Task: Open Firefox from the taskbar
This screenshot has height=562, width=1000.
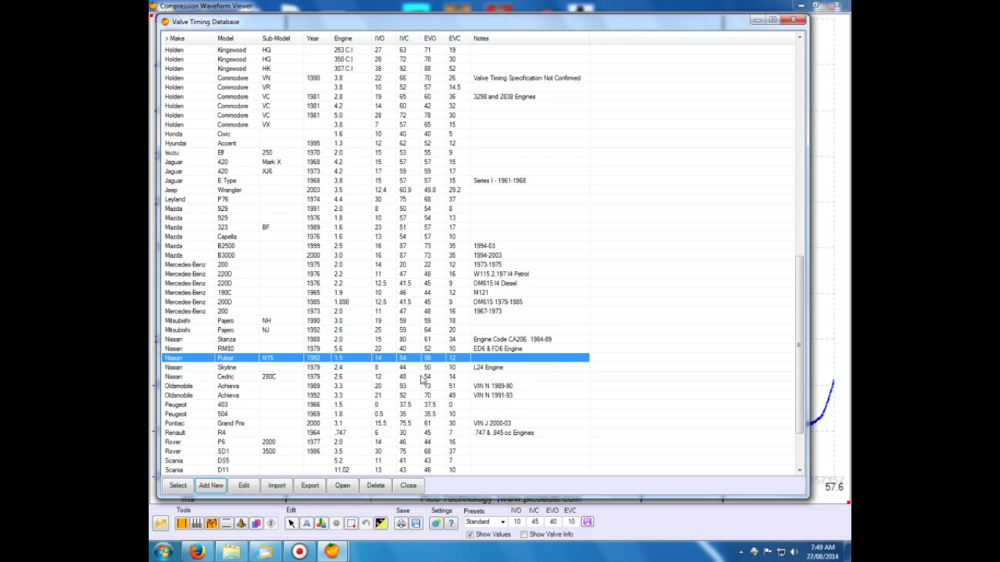Action: tap(197, 551)
